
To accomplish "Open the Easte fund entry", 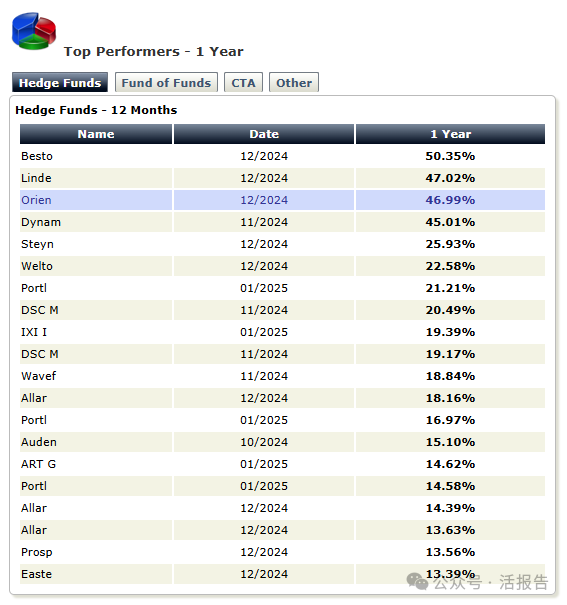I will coord(37,574).
